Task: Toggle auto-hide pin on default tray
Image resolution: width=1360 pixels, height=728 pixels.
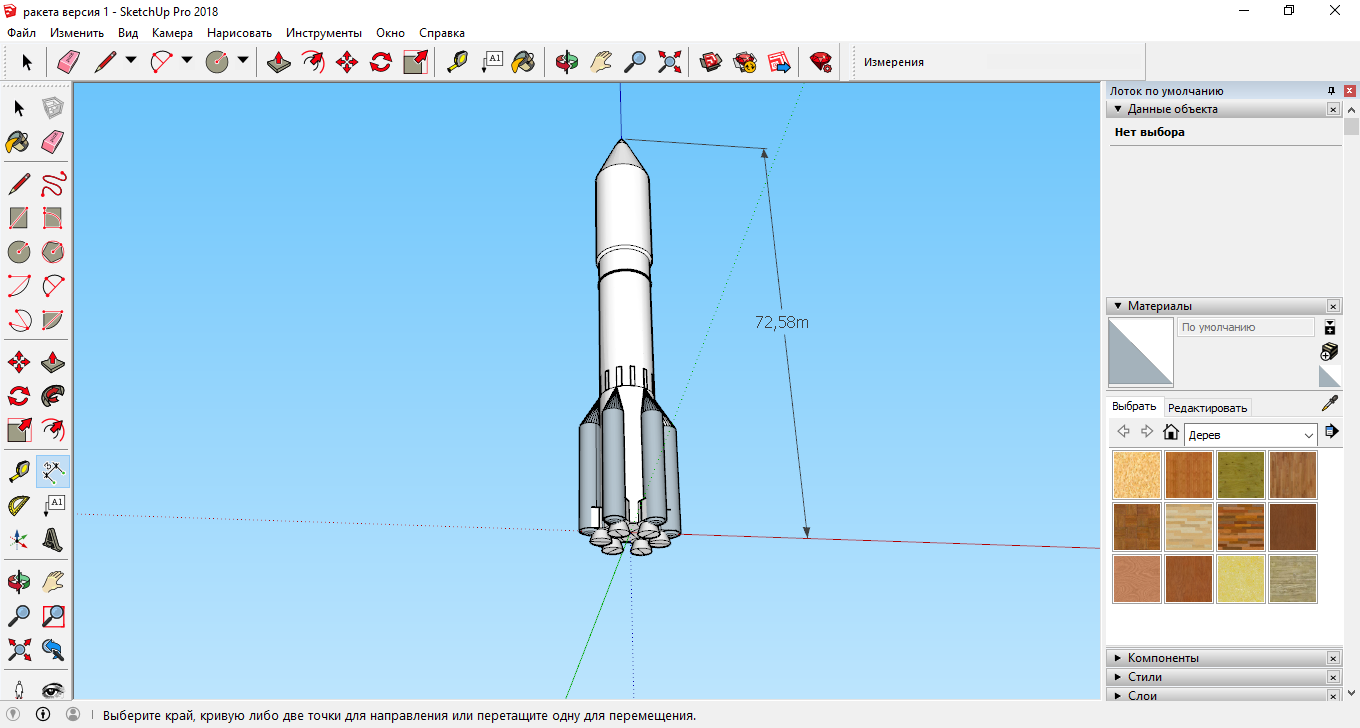Action: pyautogui.click(x=1331, y=91)
